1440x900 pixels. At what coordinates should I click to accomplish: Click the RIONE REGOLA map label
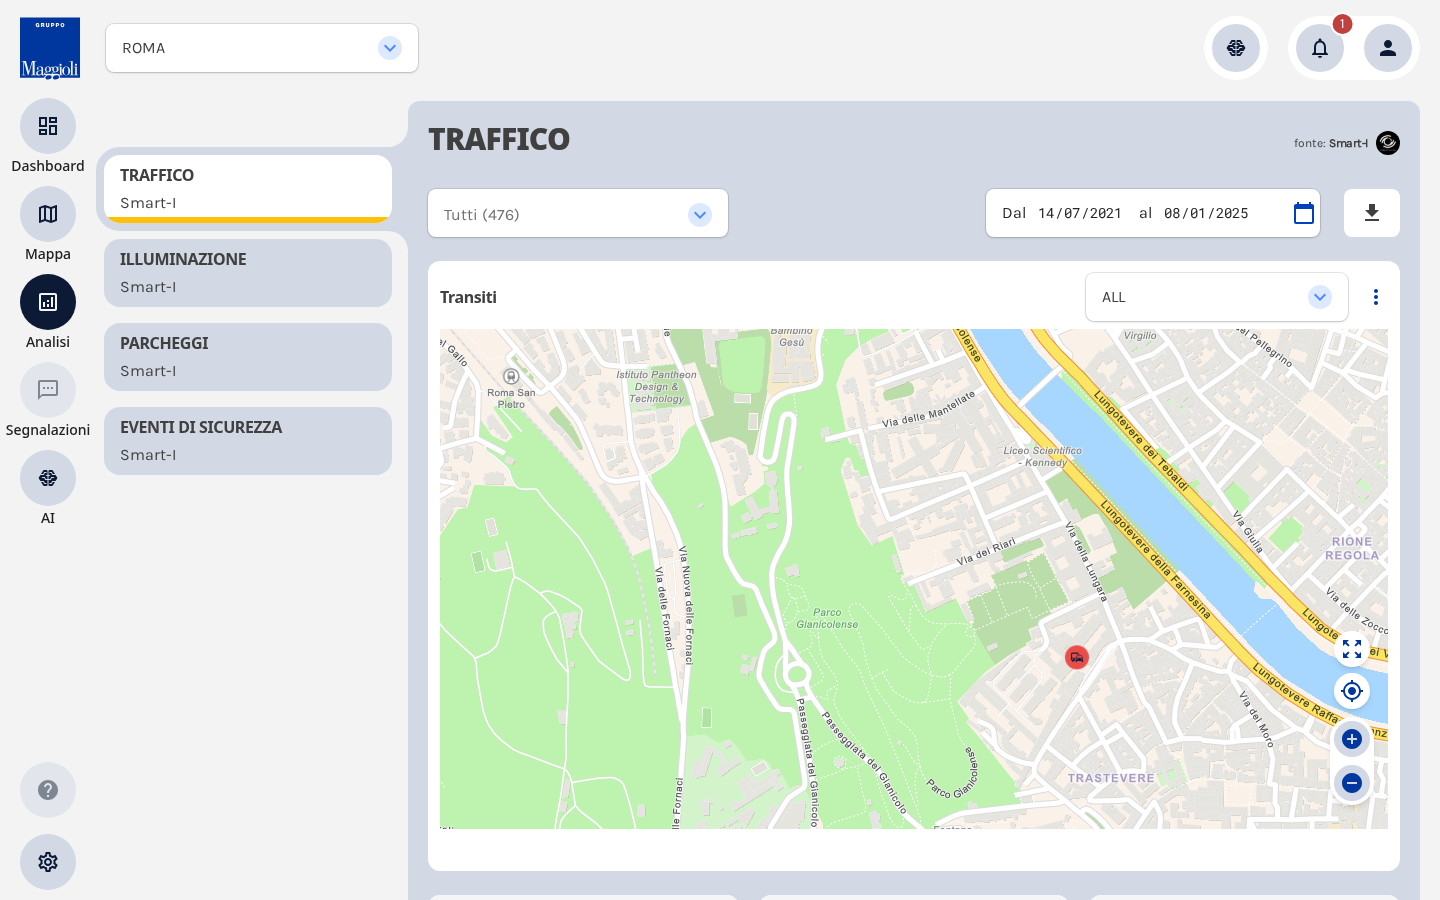(1352, 548)
